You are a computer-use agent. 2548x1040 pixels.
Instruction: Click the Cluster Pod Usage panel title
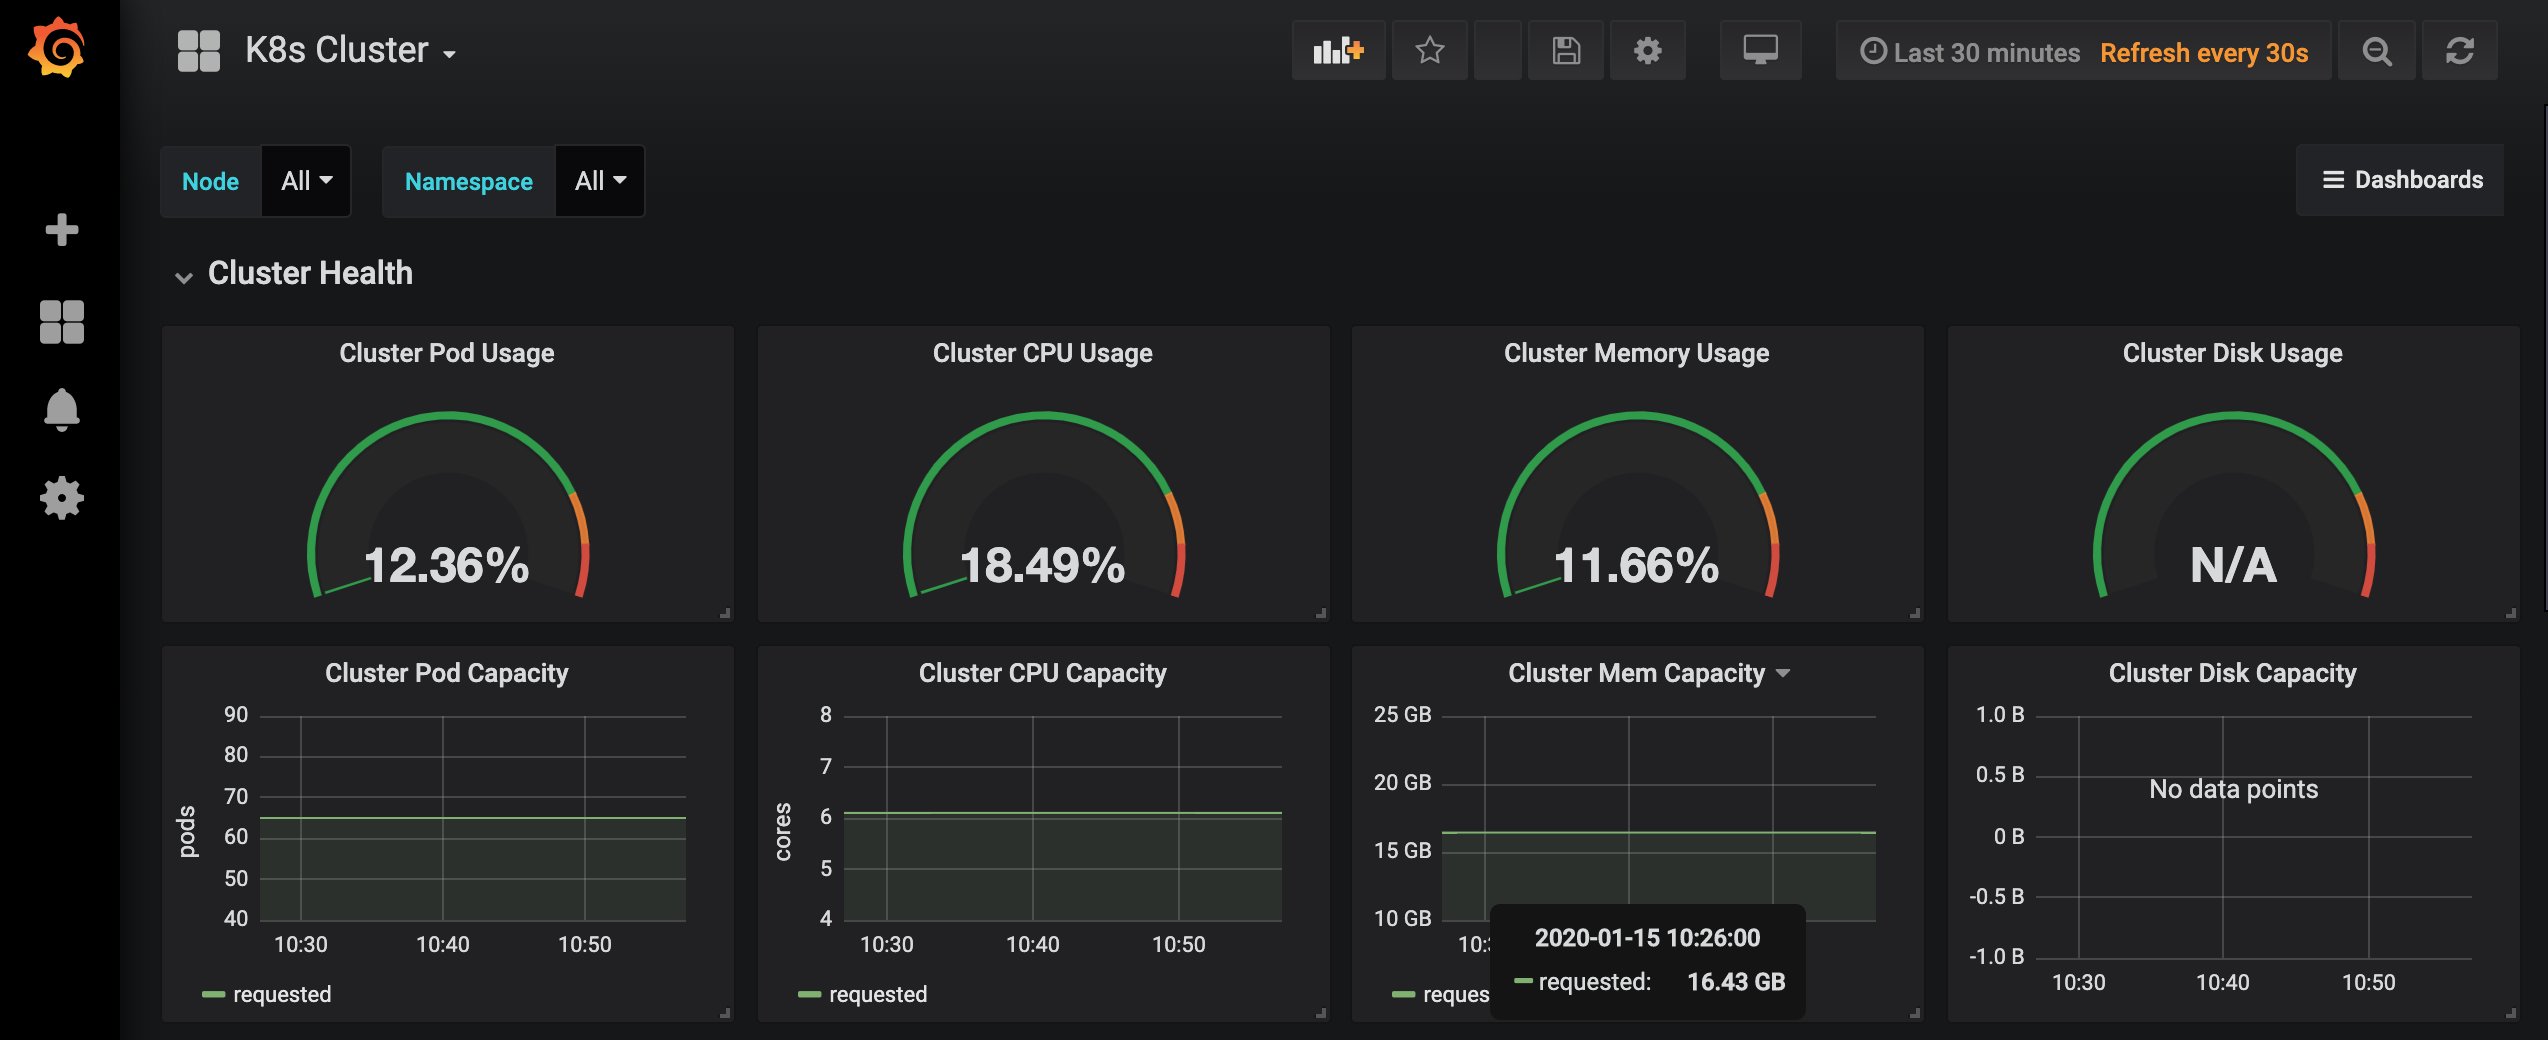click(447, 353)
